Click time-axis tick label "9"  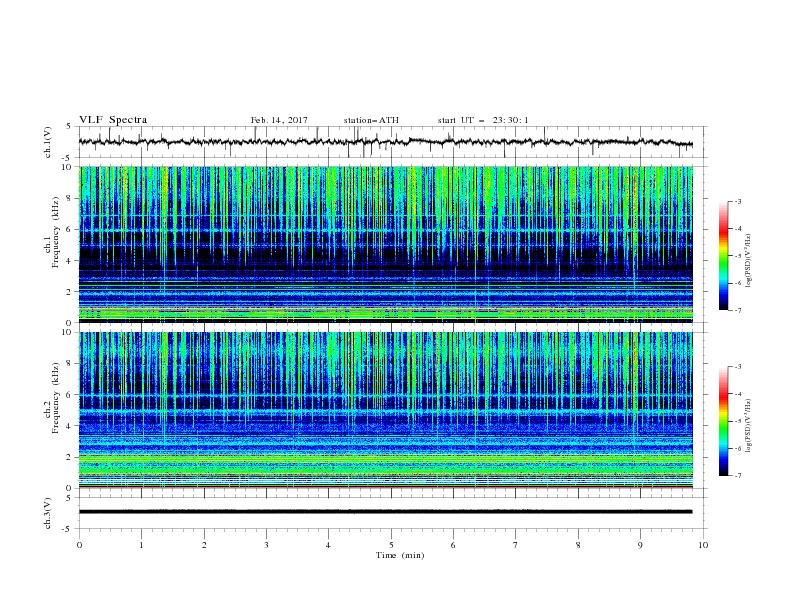(640, 545)
